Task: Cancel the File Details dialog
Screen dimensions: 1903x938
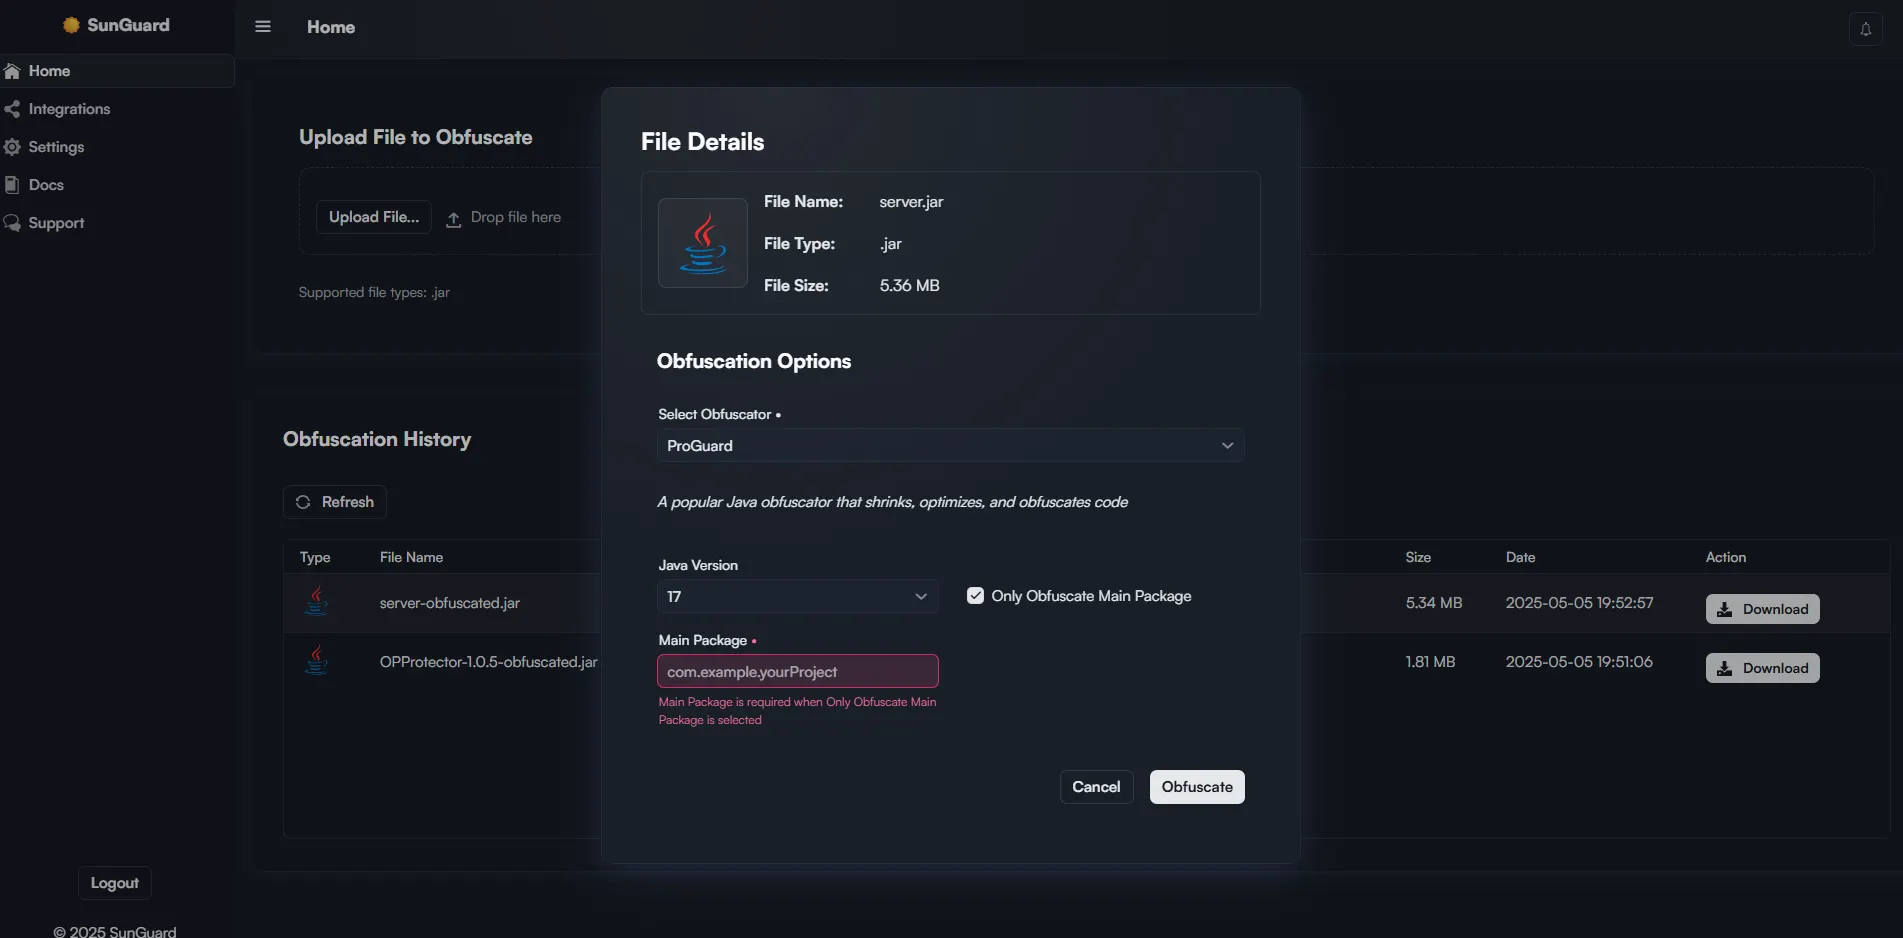Action: [x=1096, y=787]
